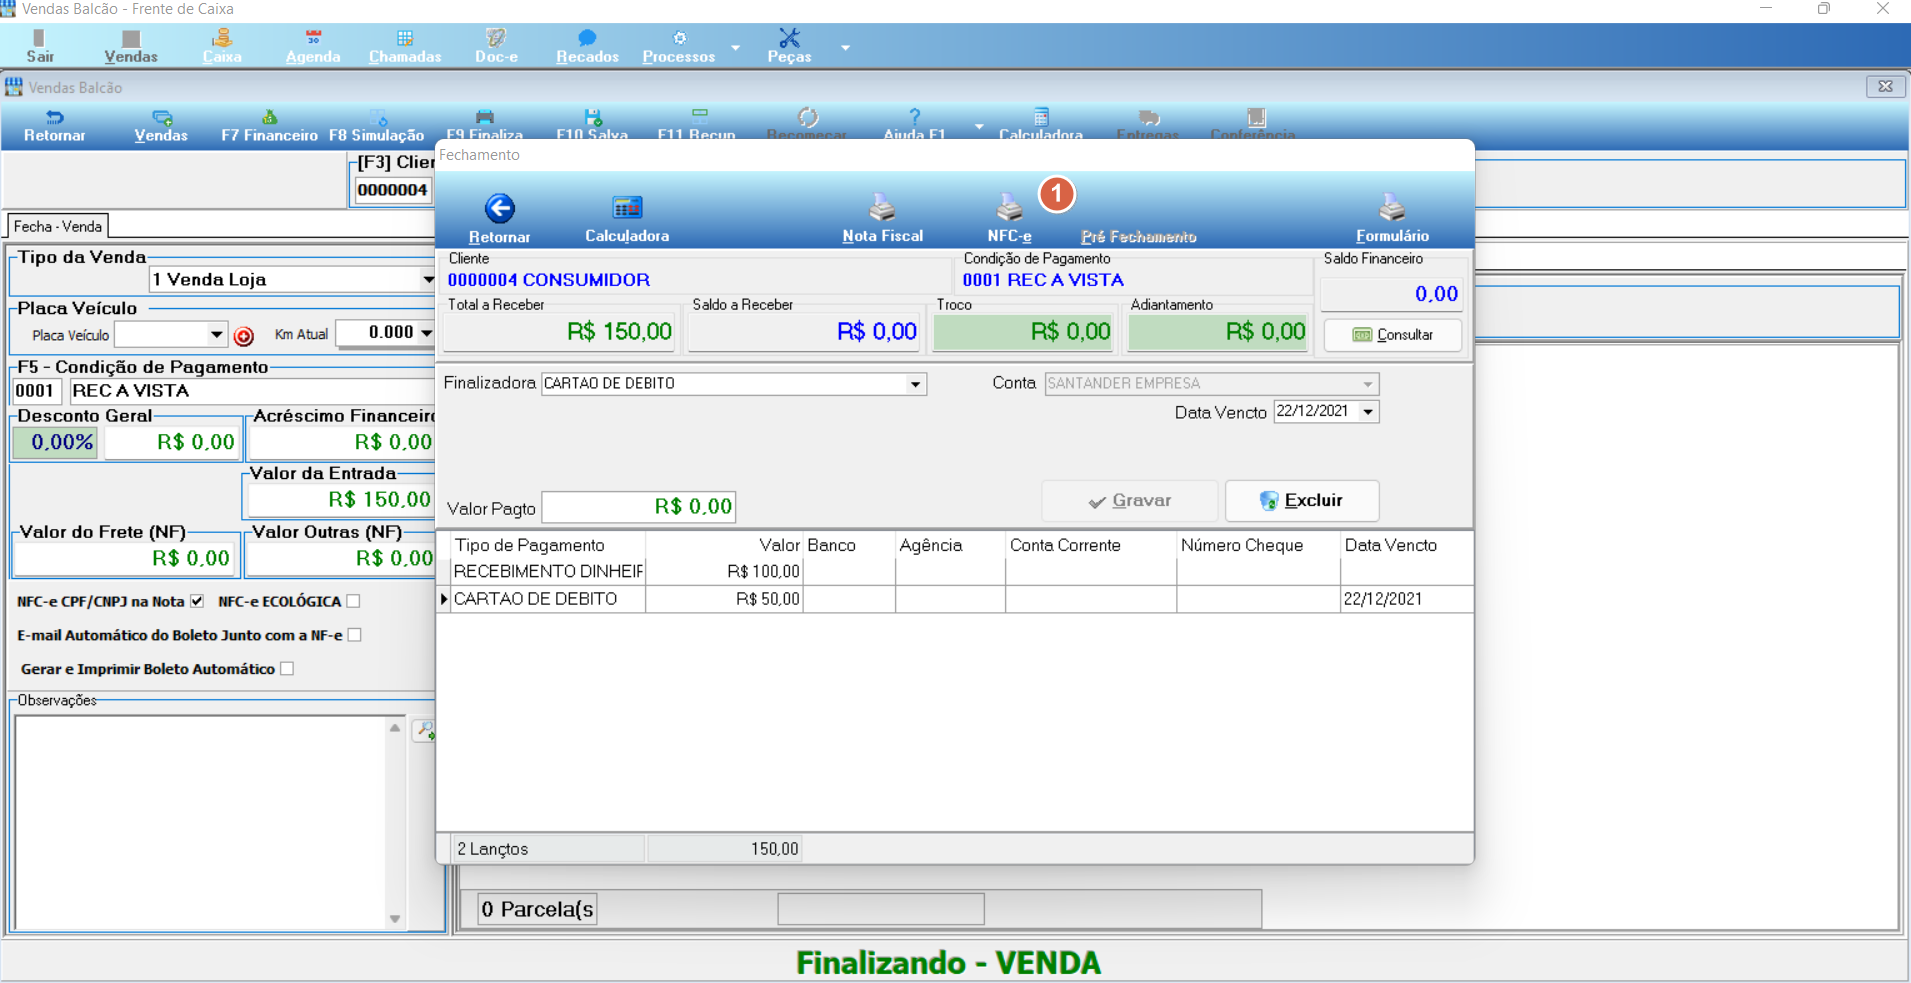The image size is (1911, 983).
Task: Click Pré Fechamento in Fechamento toolbar
Action: 1138,236
